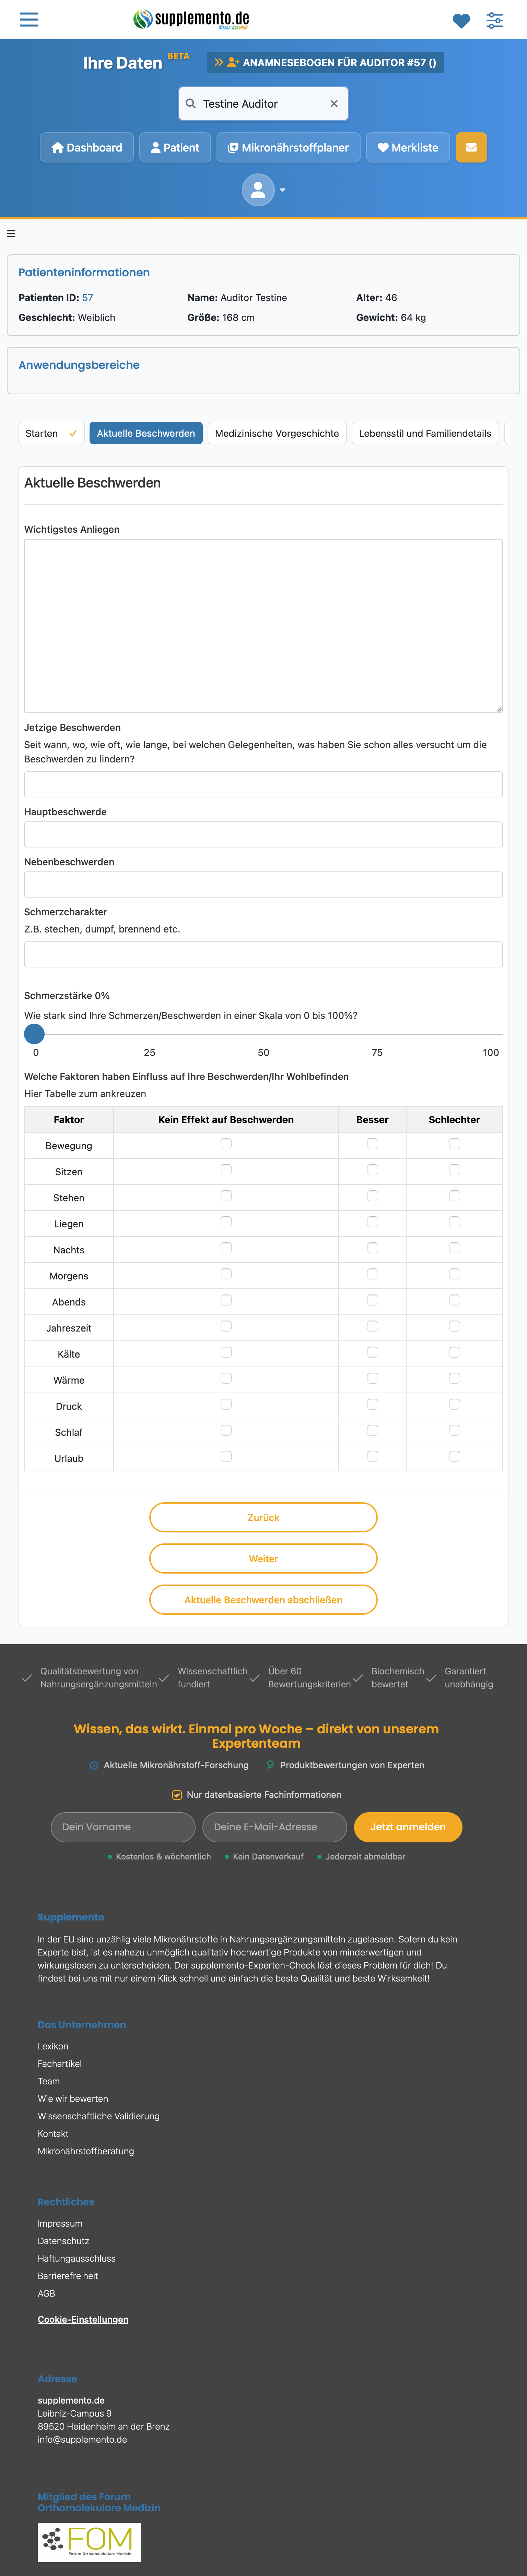Click the Weiter button

(x=263, y=1558)
